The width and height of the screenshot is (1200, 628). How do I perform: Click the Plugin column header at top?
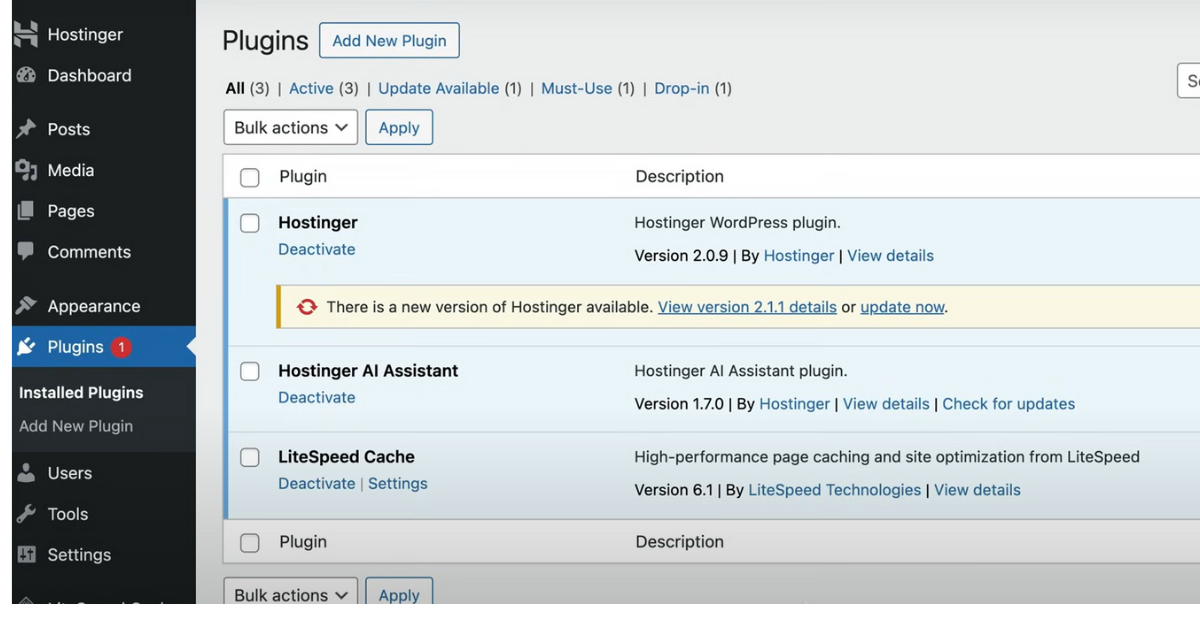click(x=303, y=176)
